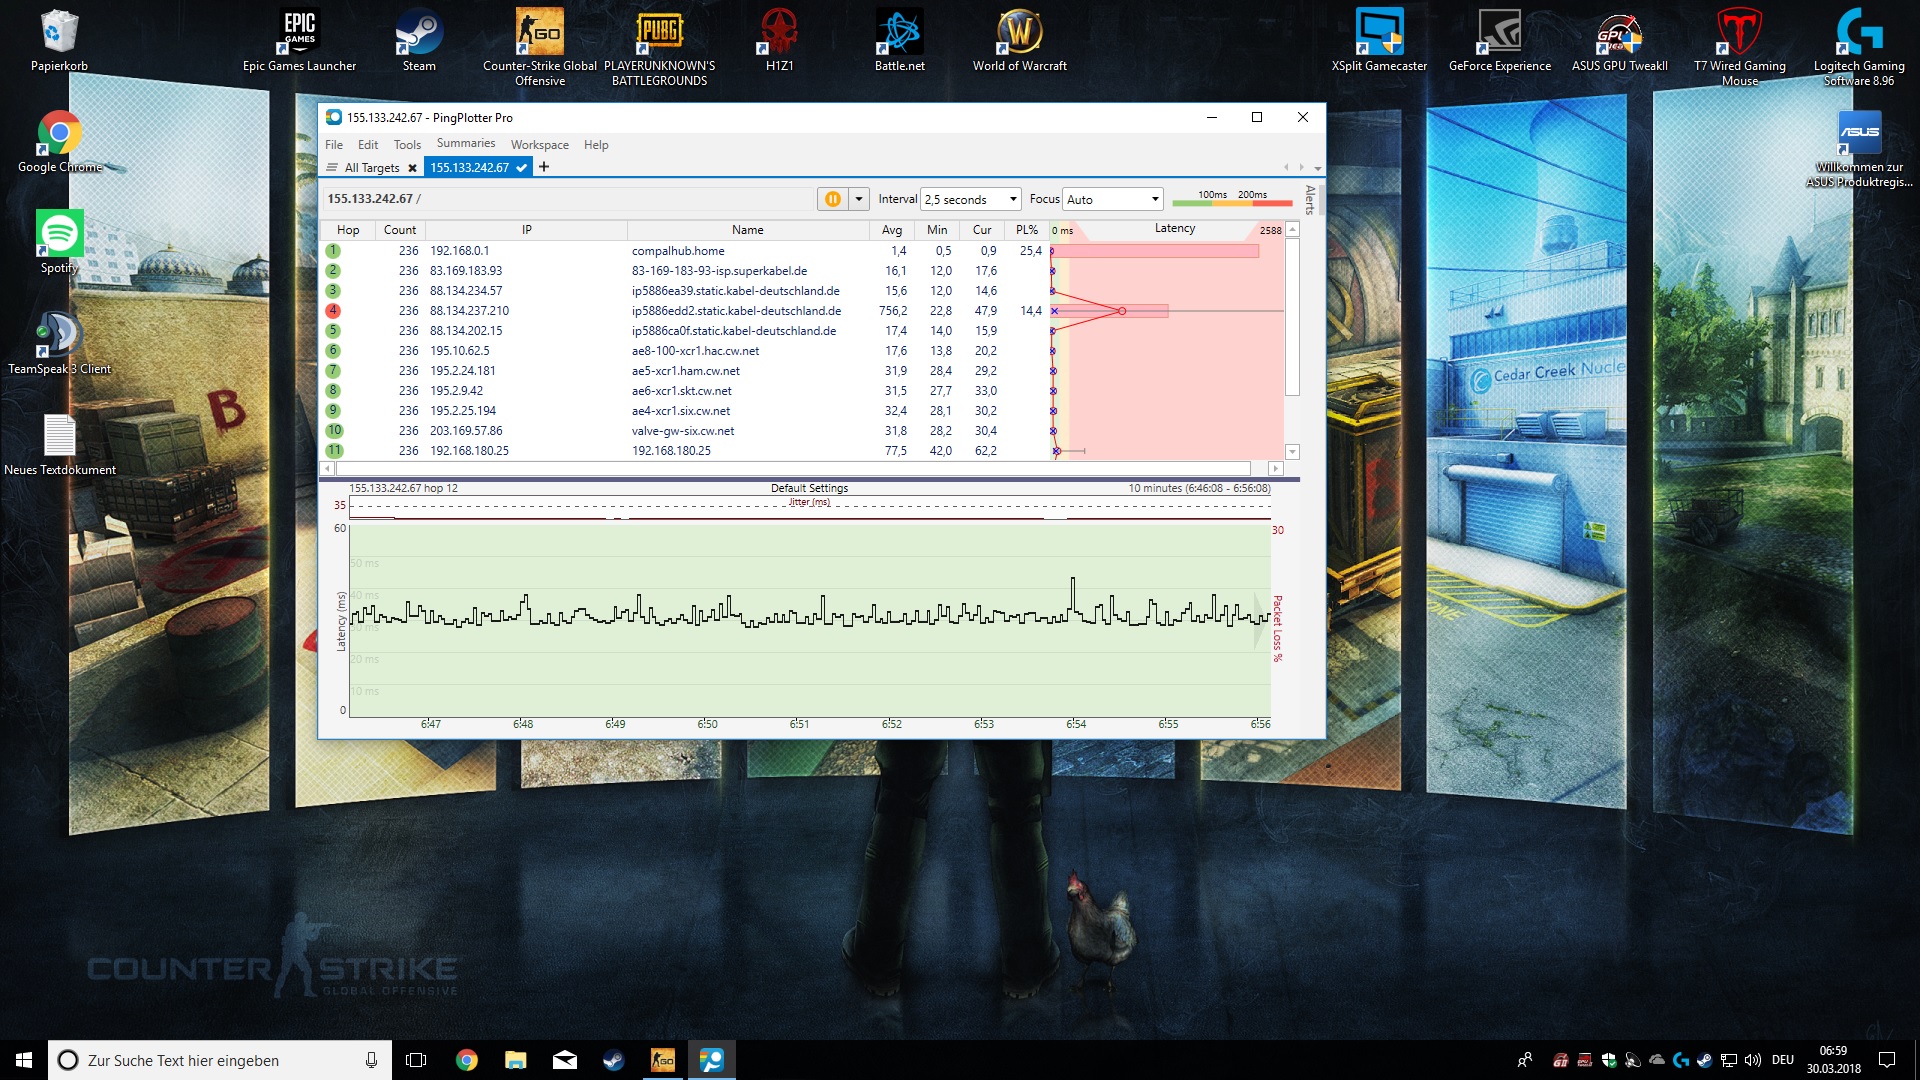Click the taskbar search box
Viewport: 1920px width, 1080px height.
[x=220, y=1060]
